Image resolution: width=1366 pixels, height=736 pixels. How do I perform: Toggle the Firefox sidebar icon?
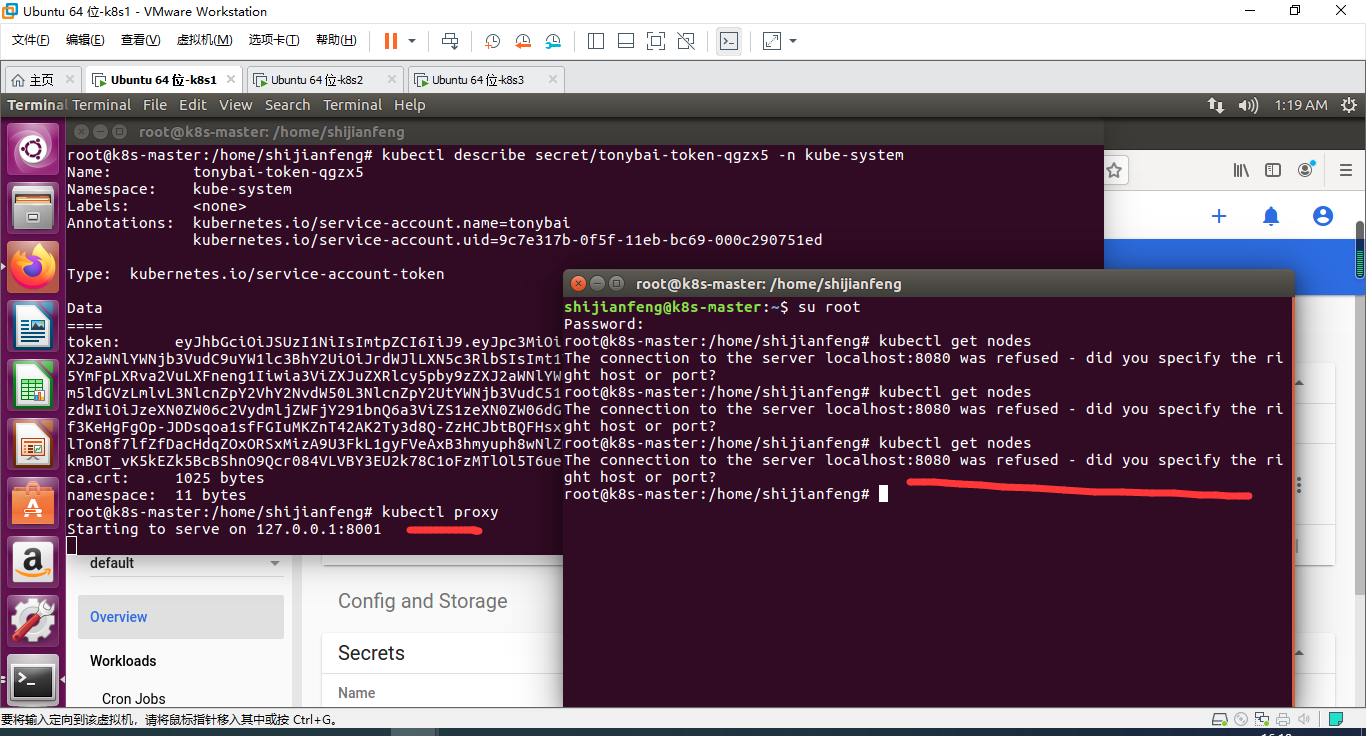[x=1273, y=171]
